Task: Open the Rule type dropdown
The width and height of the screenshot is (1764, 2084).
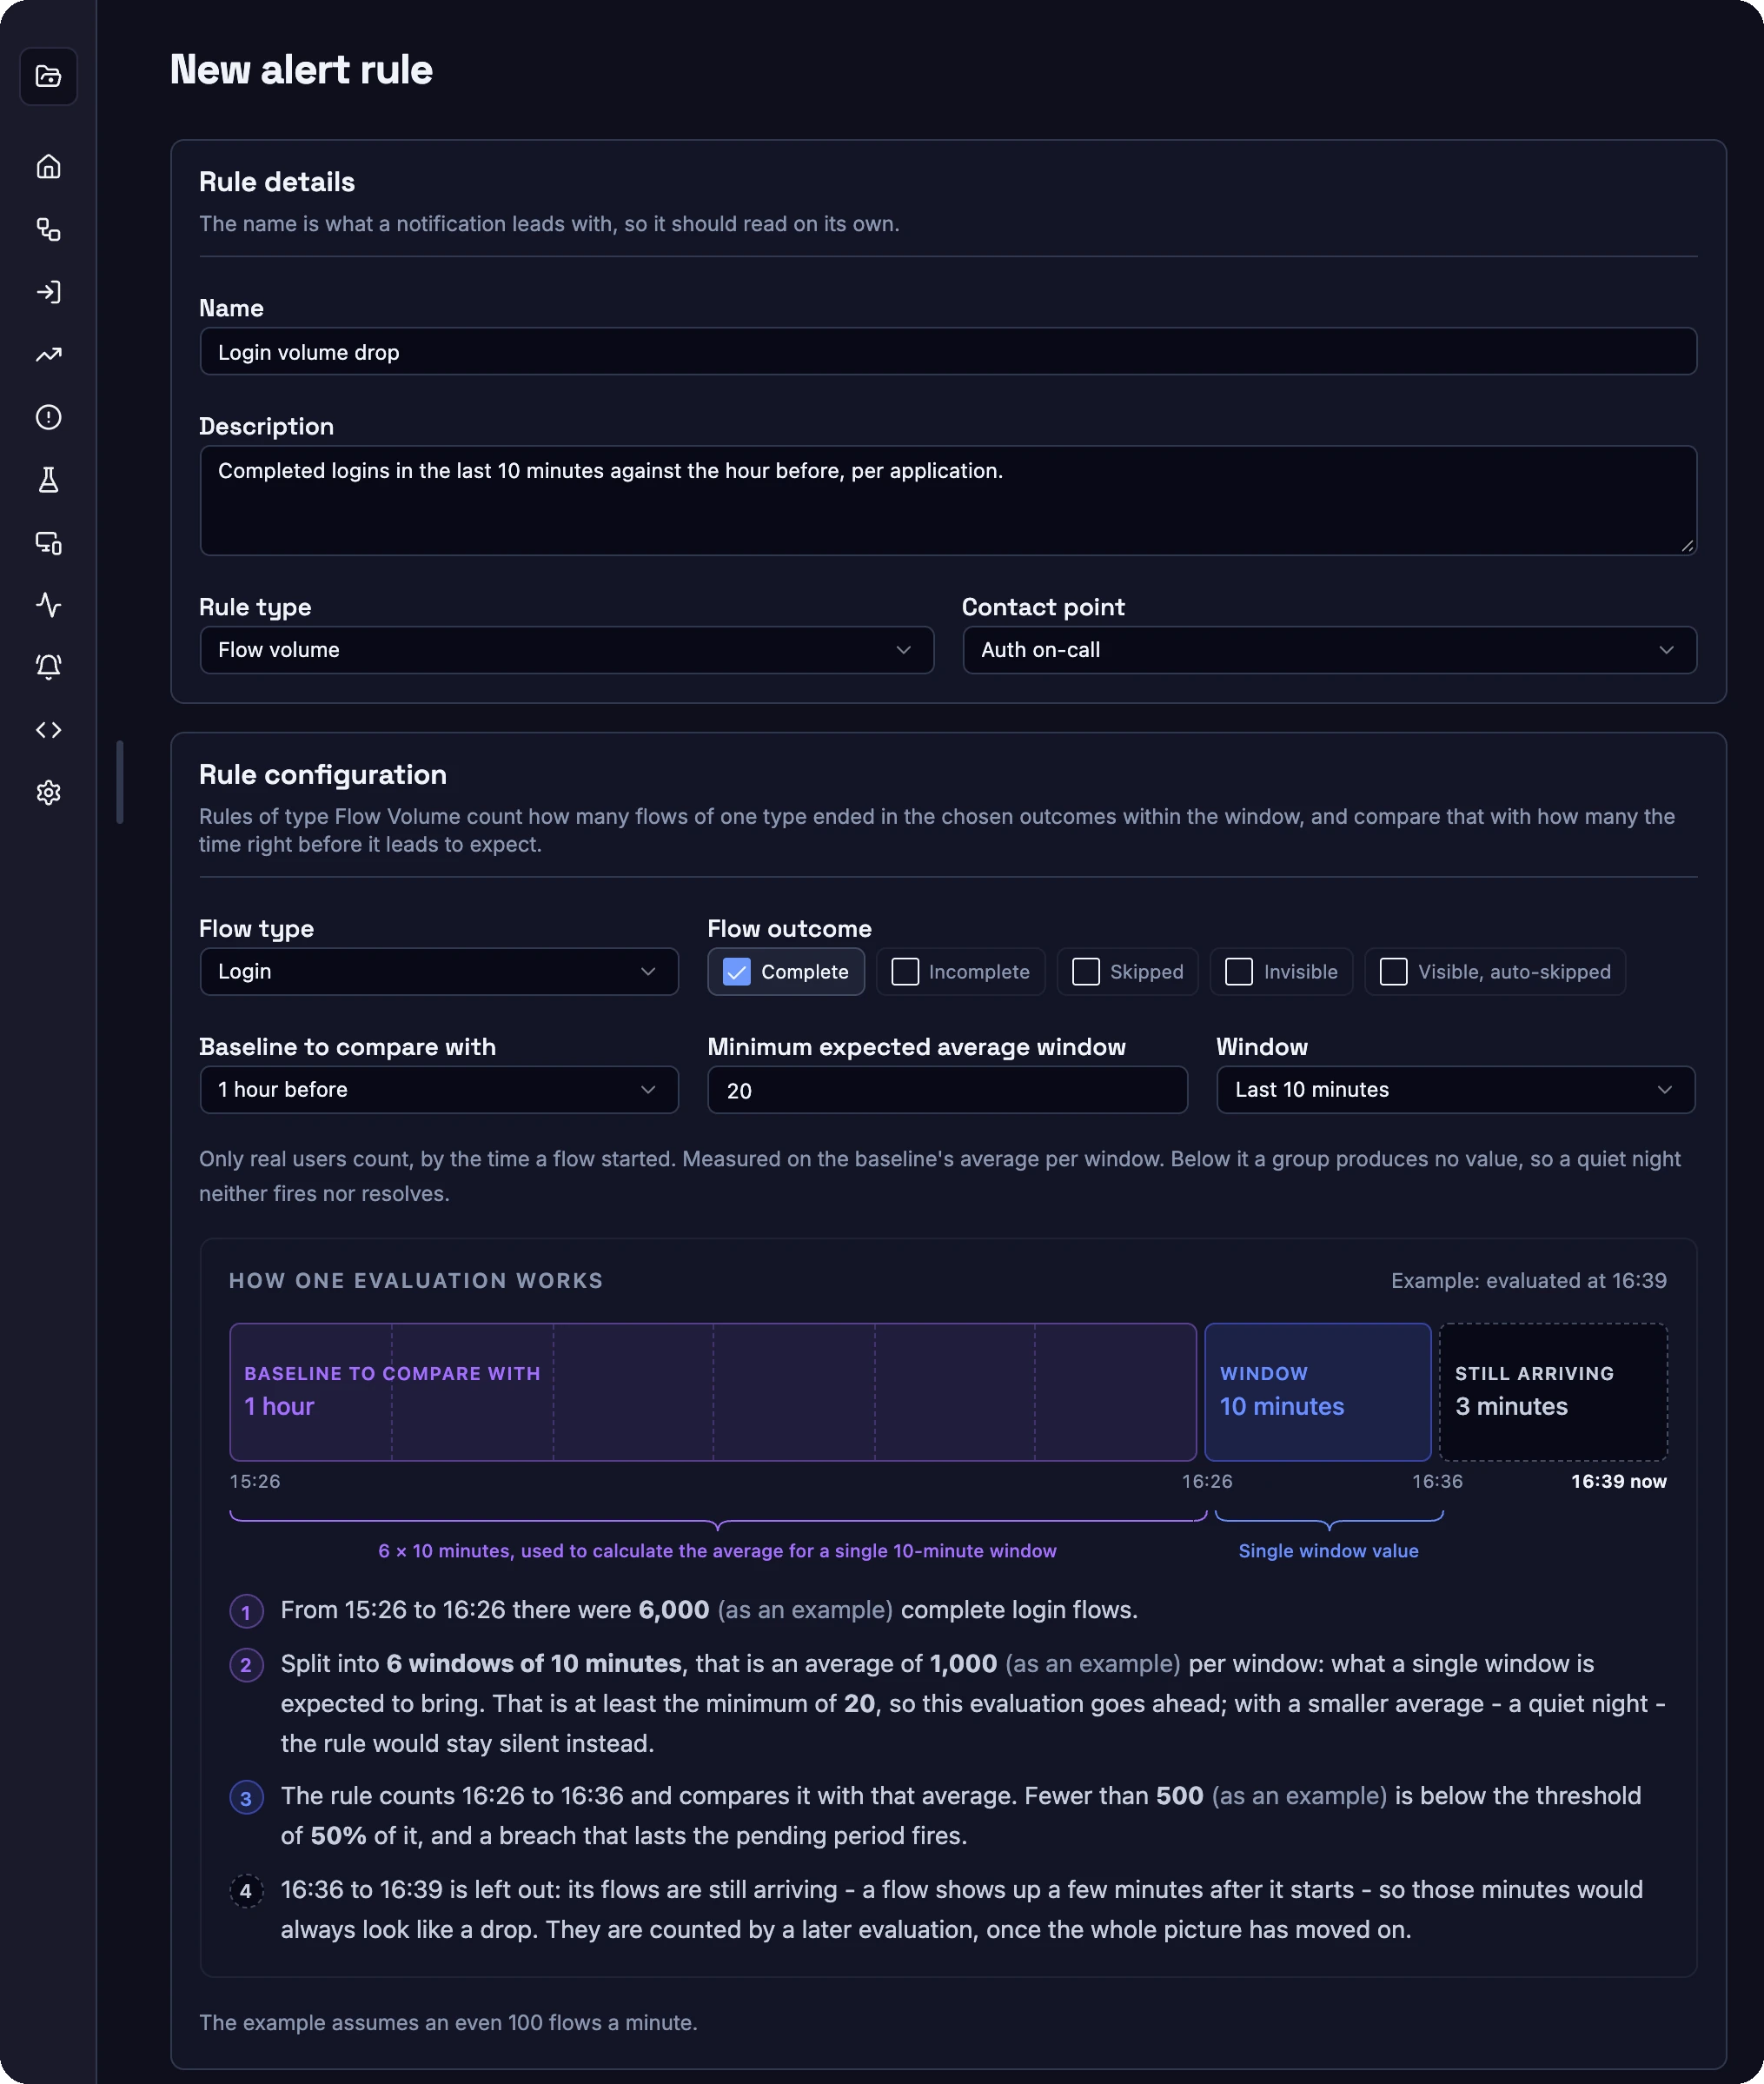Action: point(567,650)
